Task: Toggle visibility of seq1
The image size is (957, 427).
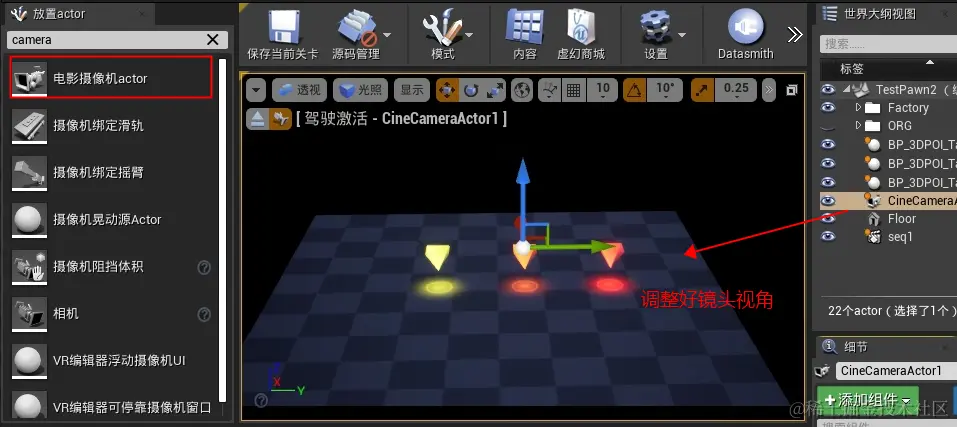Action: coord(828,237)
